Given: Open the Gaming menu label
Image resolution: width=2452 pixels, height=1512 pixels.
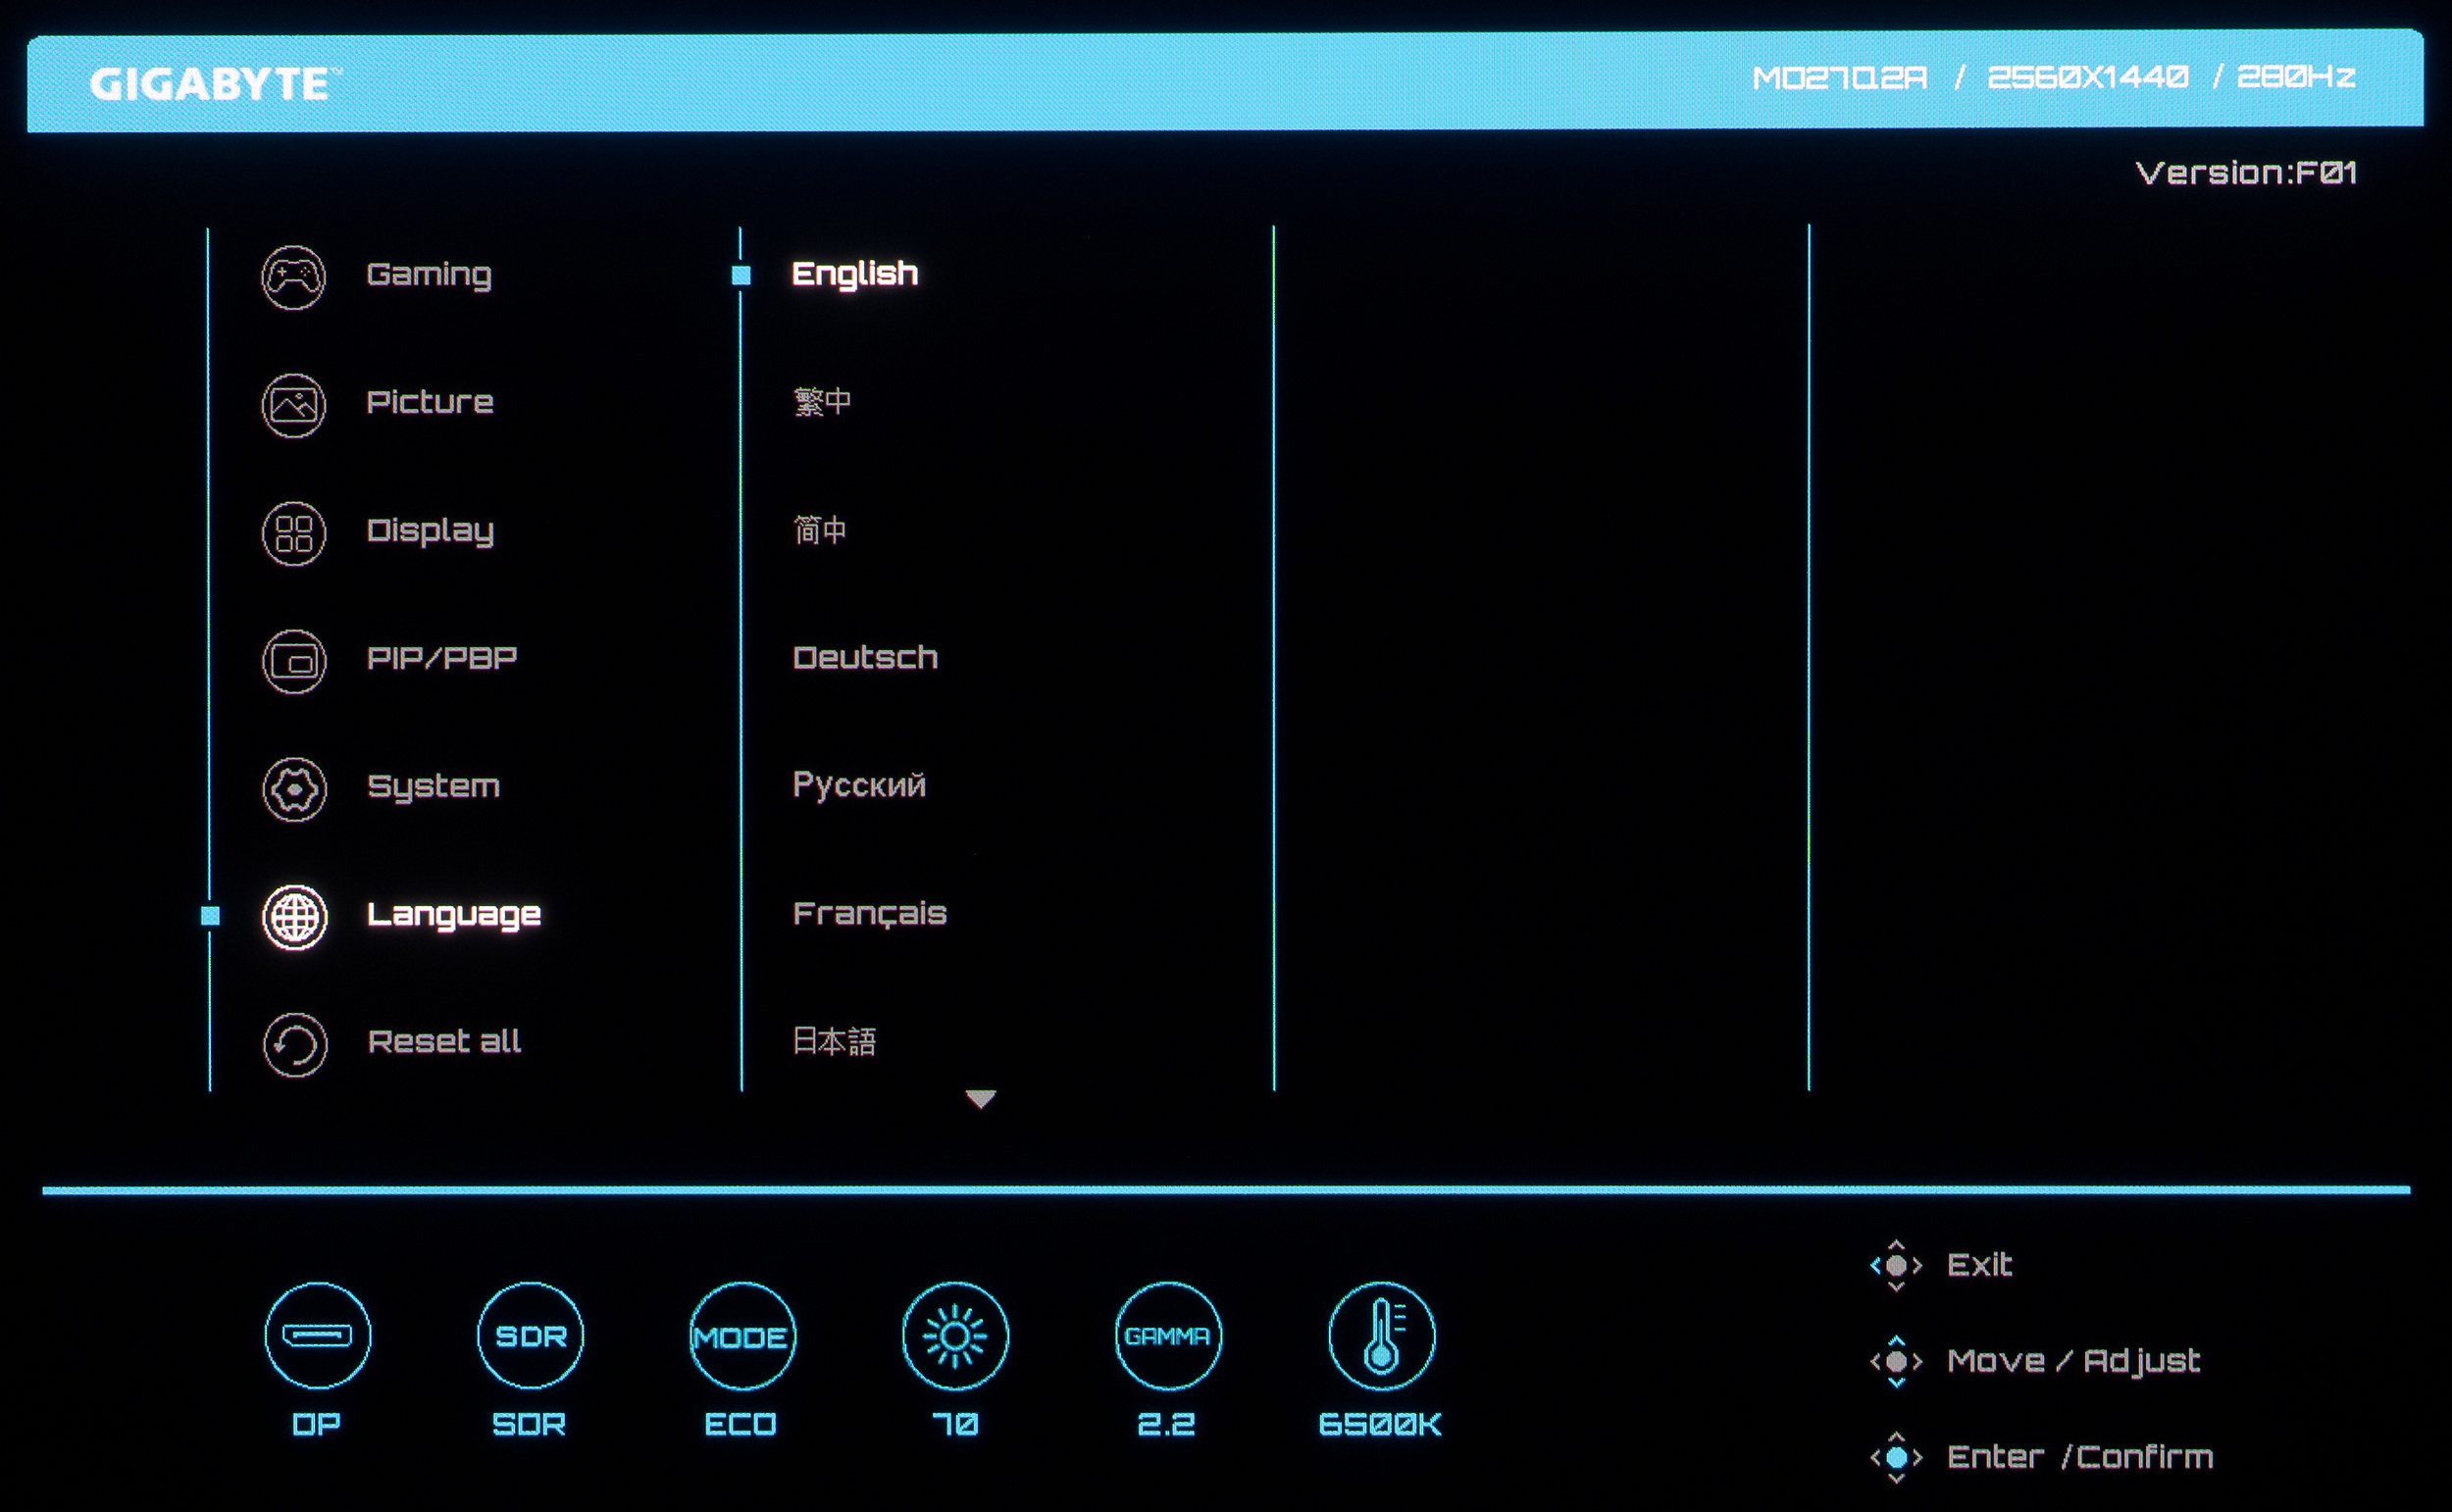Looking at the screenshot, I should click(429, 275).
